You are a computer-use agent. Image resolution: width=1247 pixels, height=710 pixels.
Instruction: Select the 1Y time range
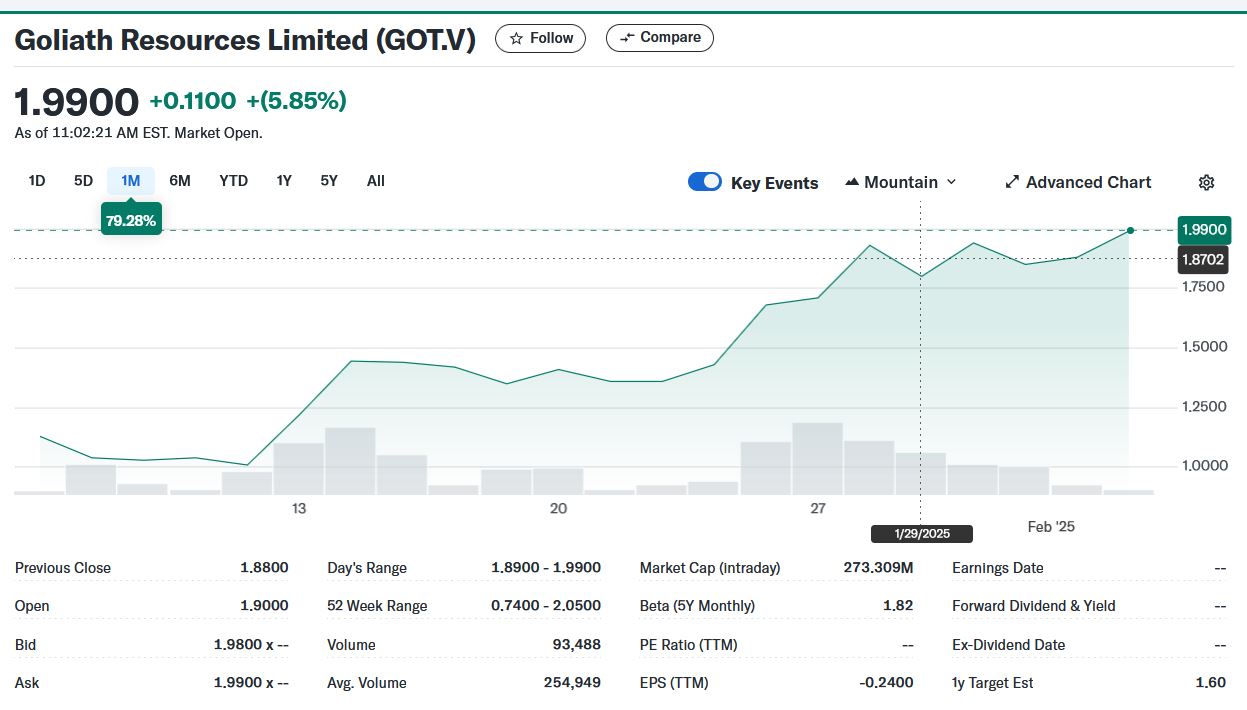tap(284, 181)
